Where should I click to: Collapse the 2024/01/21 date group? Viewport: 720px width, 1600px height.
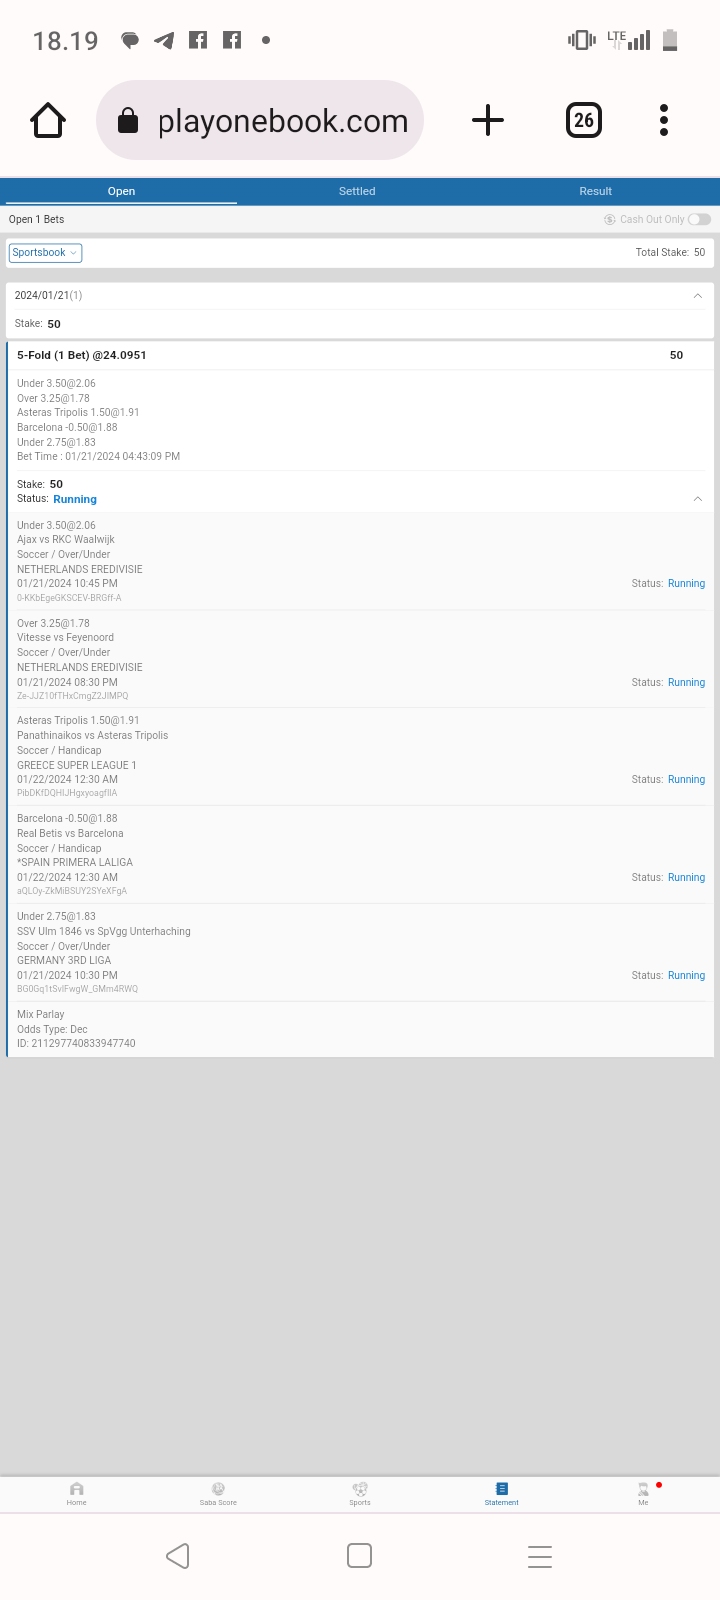coord(697,296)
